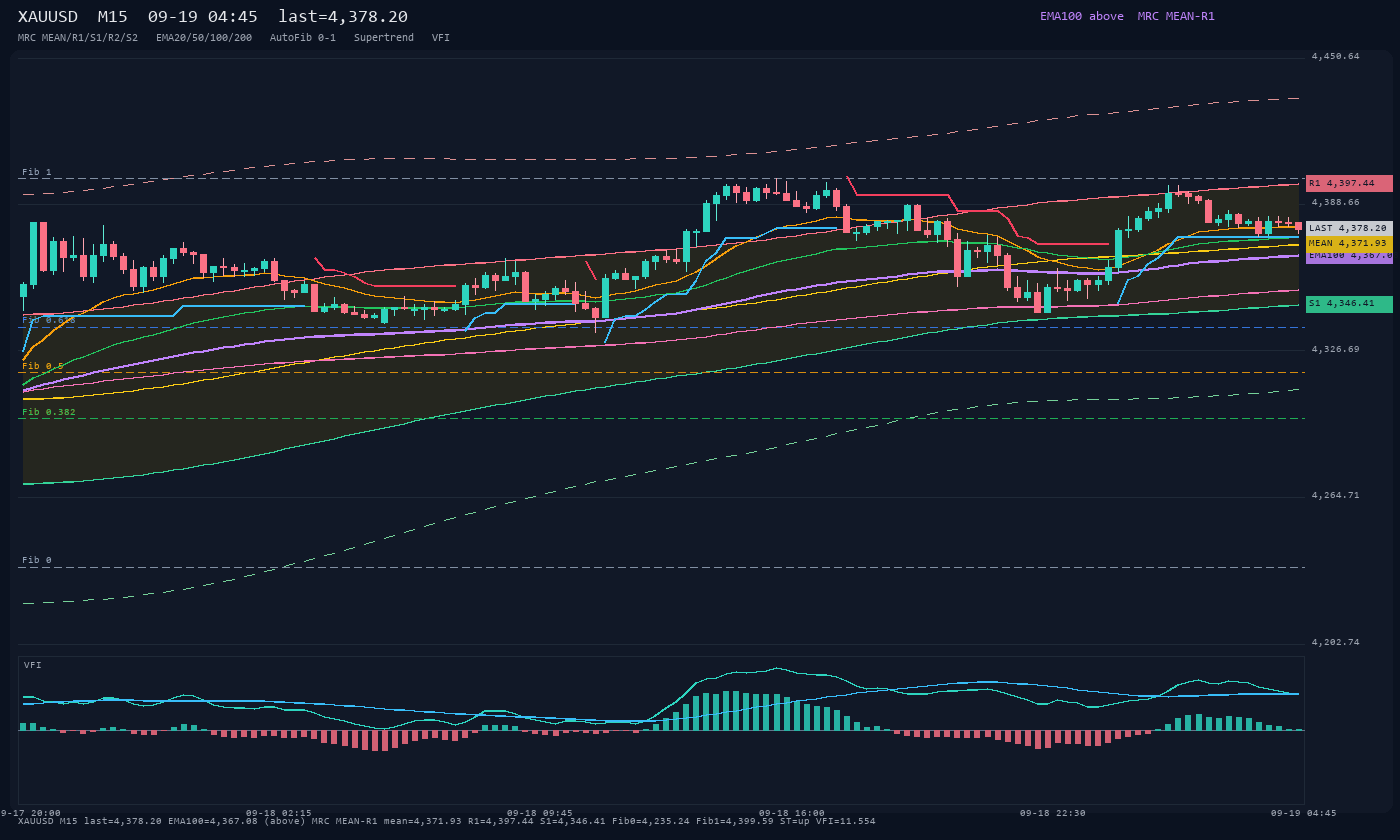Image resolution: width=1400 pixels, height=840 pixels.
Task: Click VFI=11.554 in the bottom status line
Action: click(846, 821)
